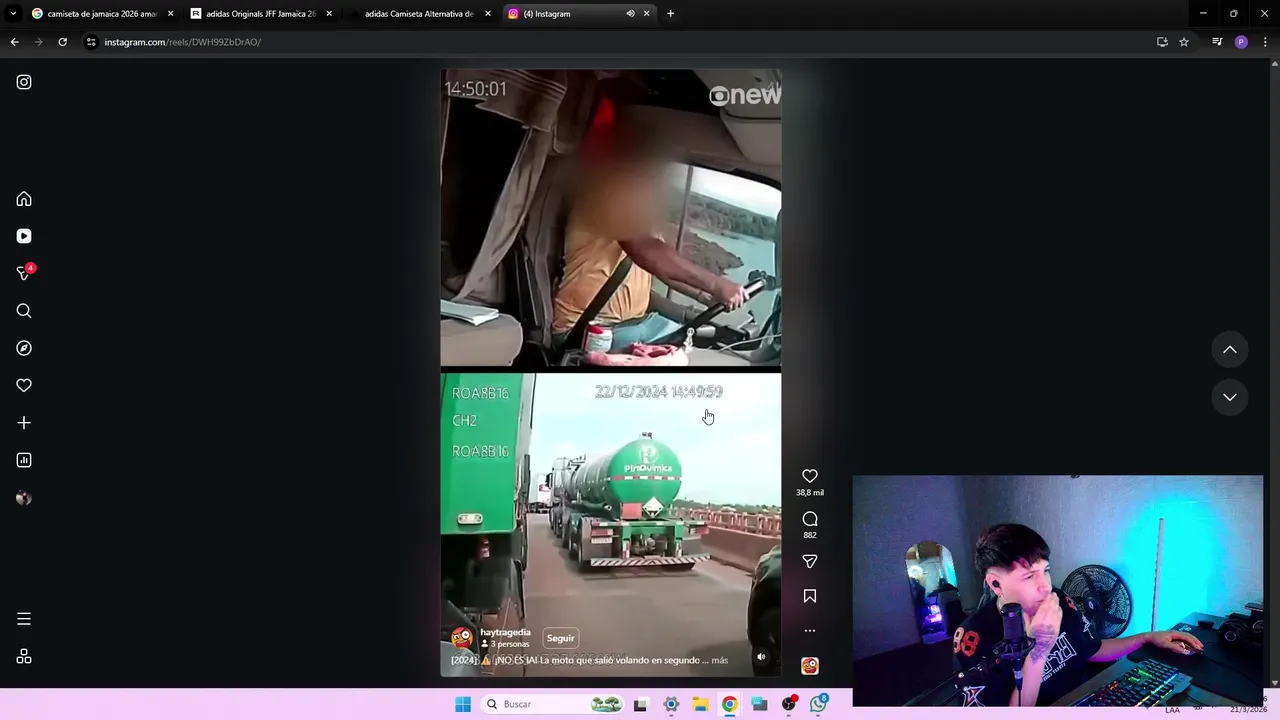Screen dimensions: 1280x720
Task: Click the taskbar Buscar search box
Action: [553, 704]
